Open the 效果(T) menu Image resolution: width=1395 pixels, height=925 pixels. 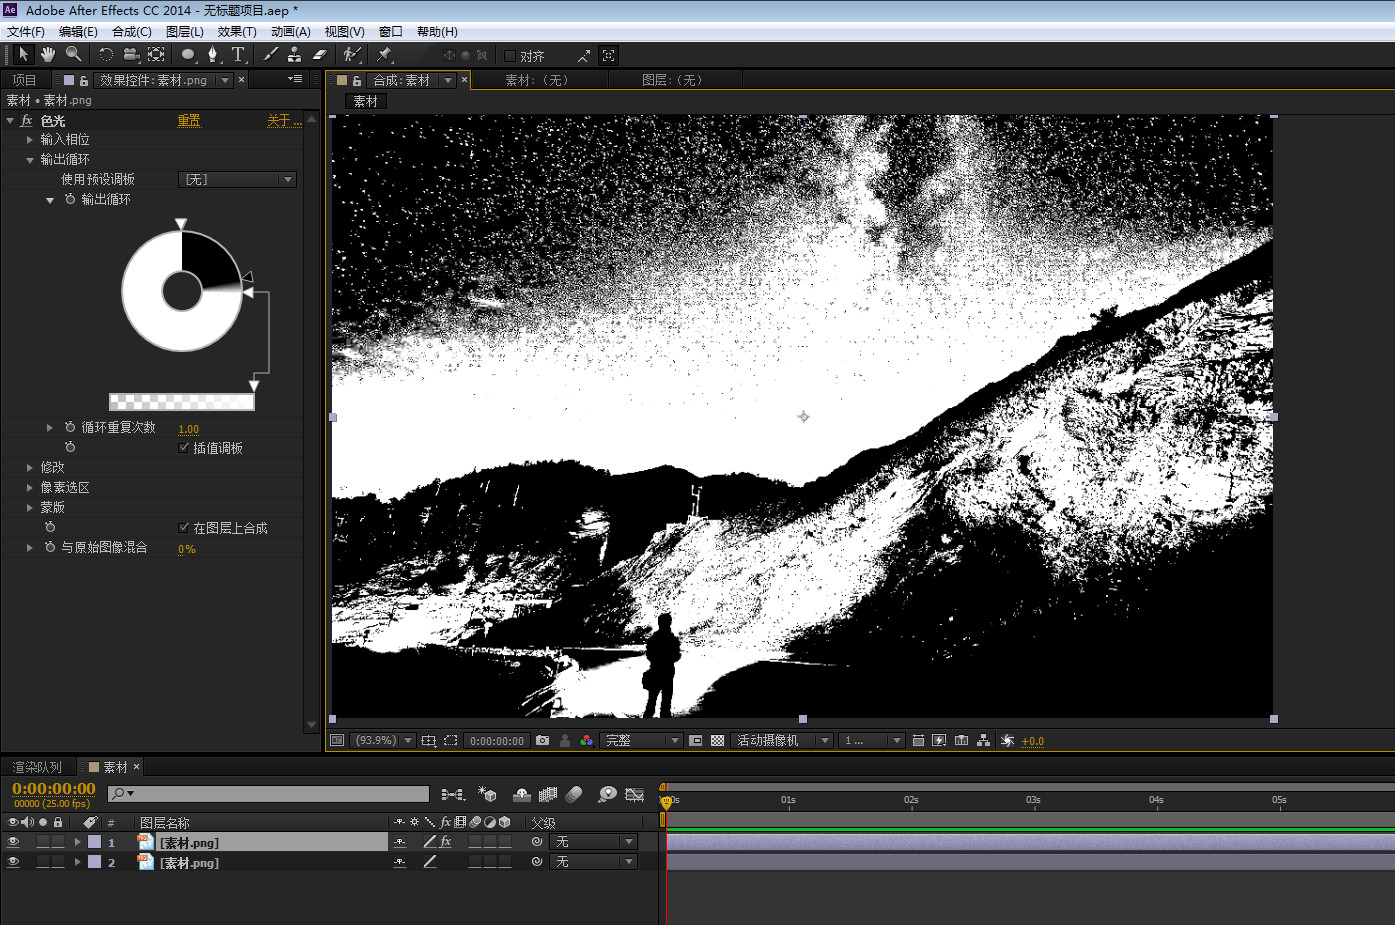237,32
